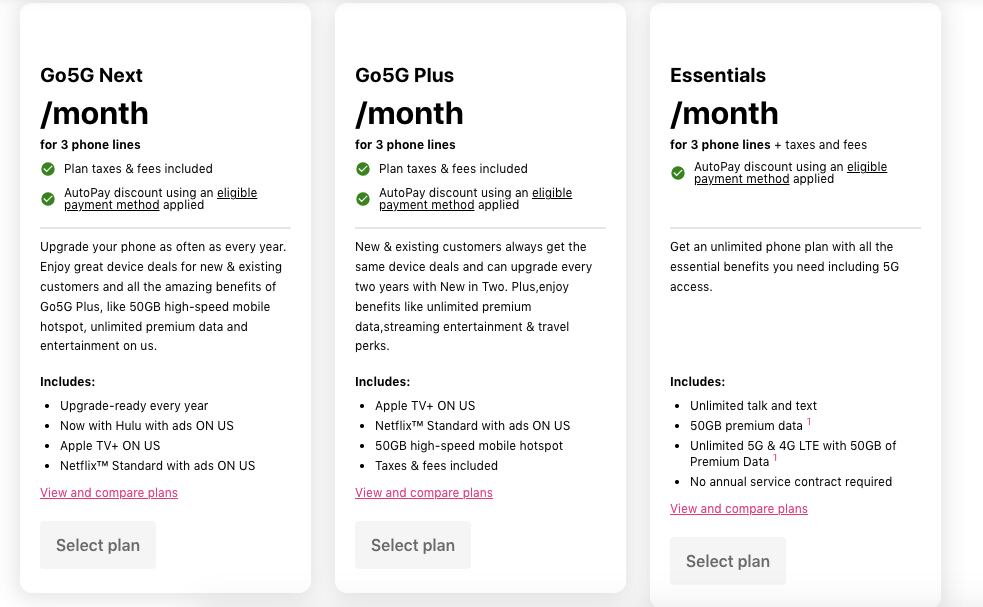Click the green AutoPay check icon on Go5G Plus

pyautogui.click(x=362, y=199)
